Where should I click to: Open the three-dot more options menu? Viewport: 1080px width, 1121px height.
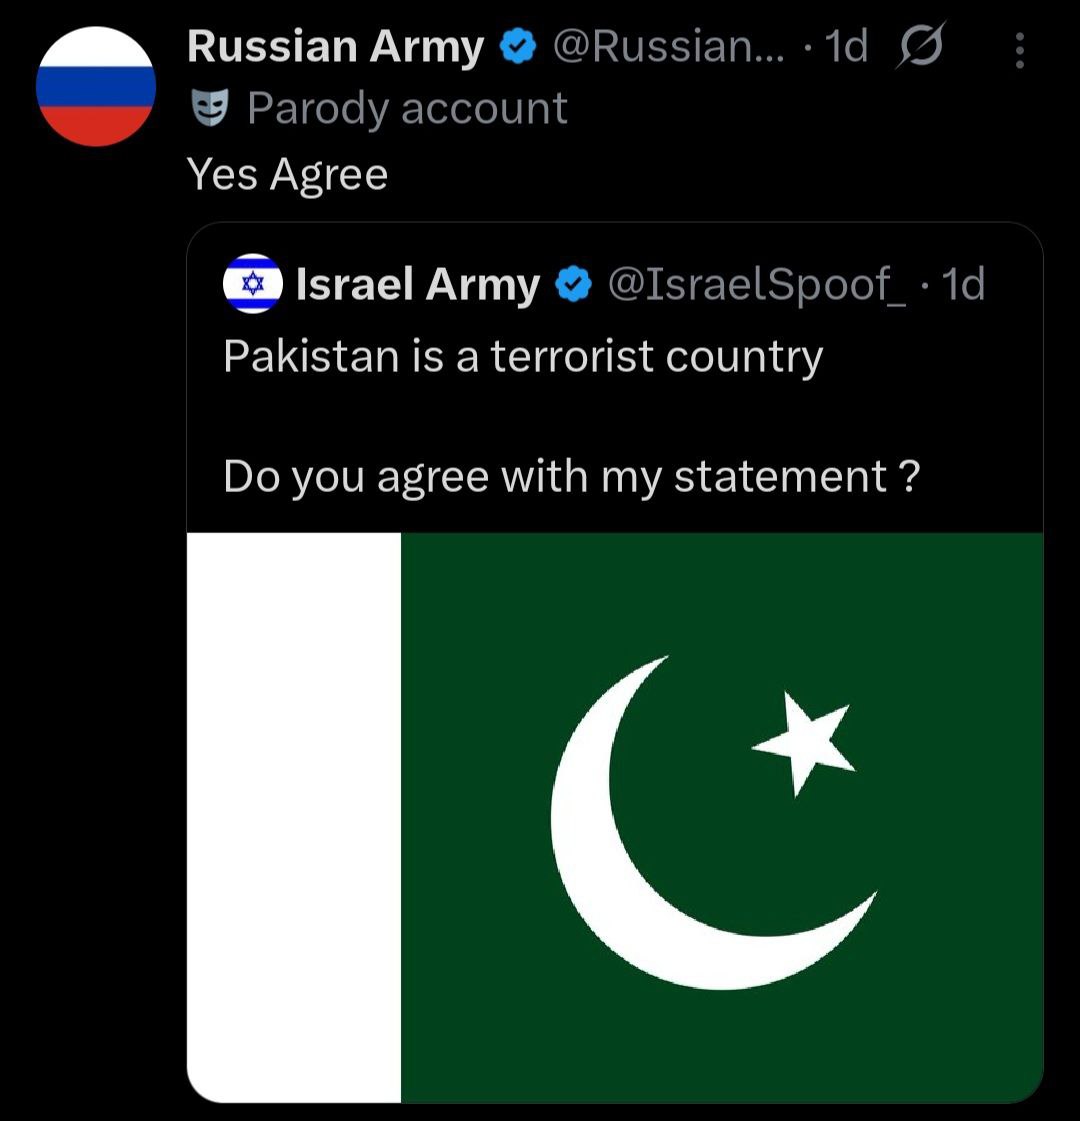pos(1020,50)
